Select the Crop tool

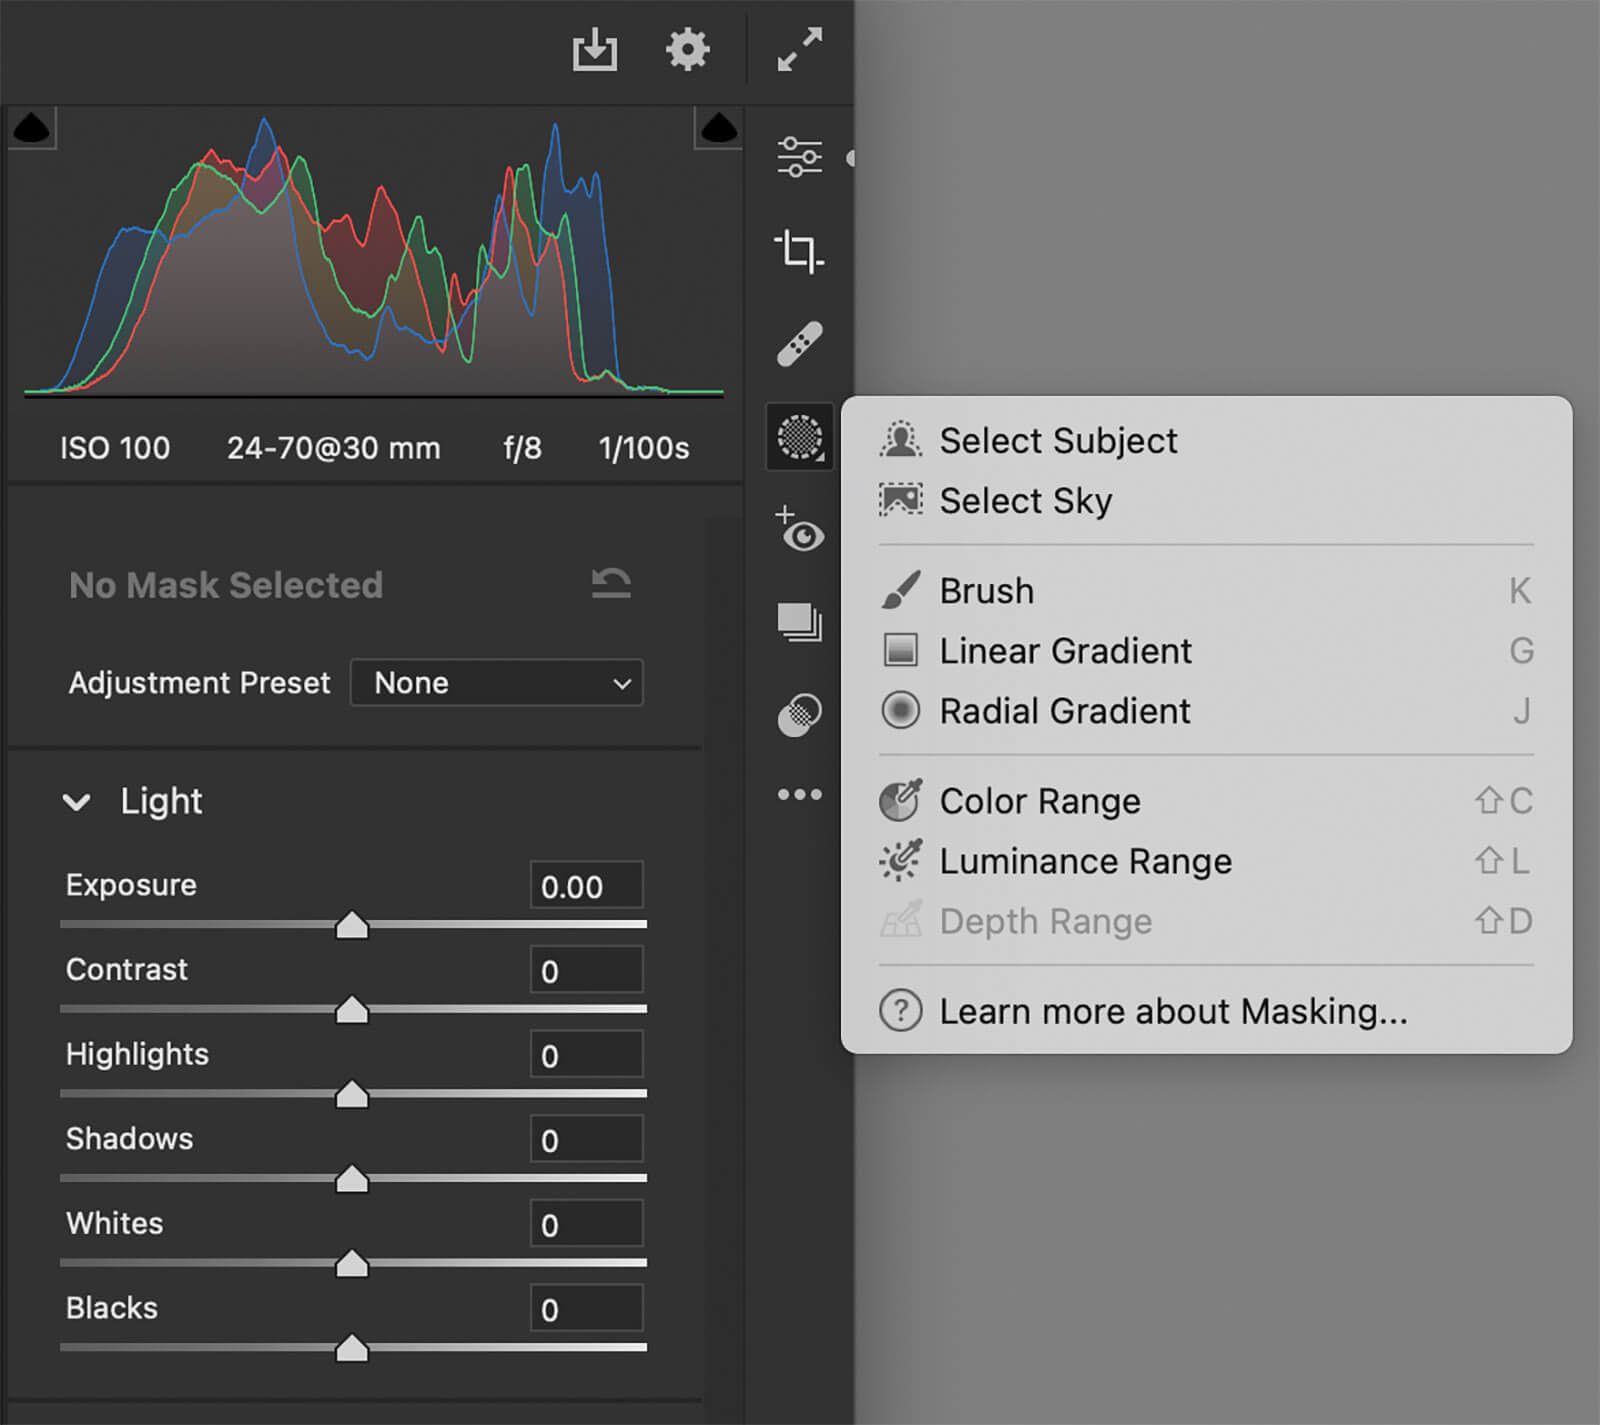pyautogui.click(x=799, y=251)
